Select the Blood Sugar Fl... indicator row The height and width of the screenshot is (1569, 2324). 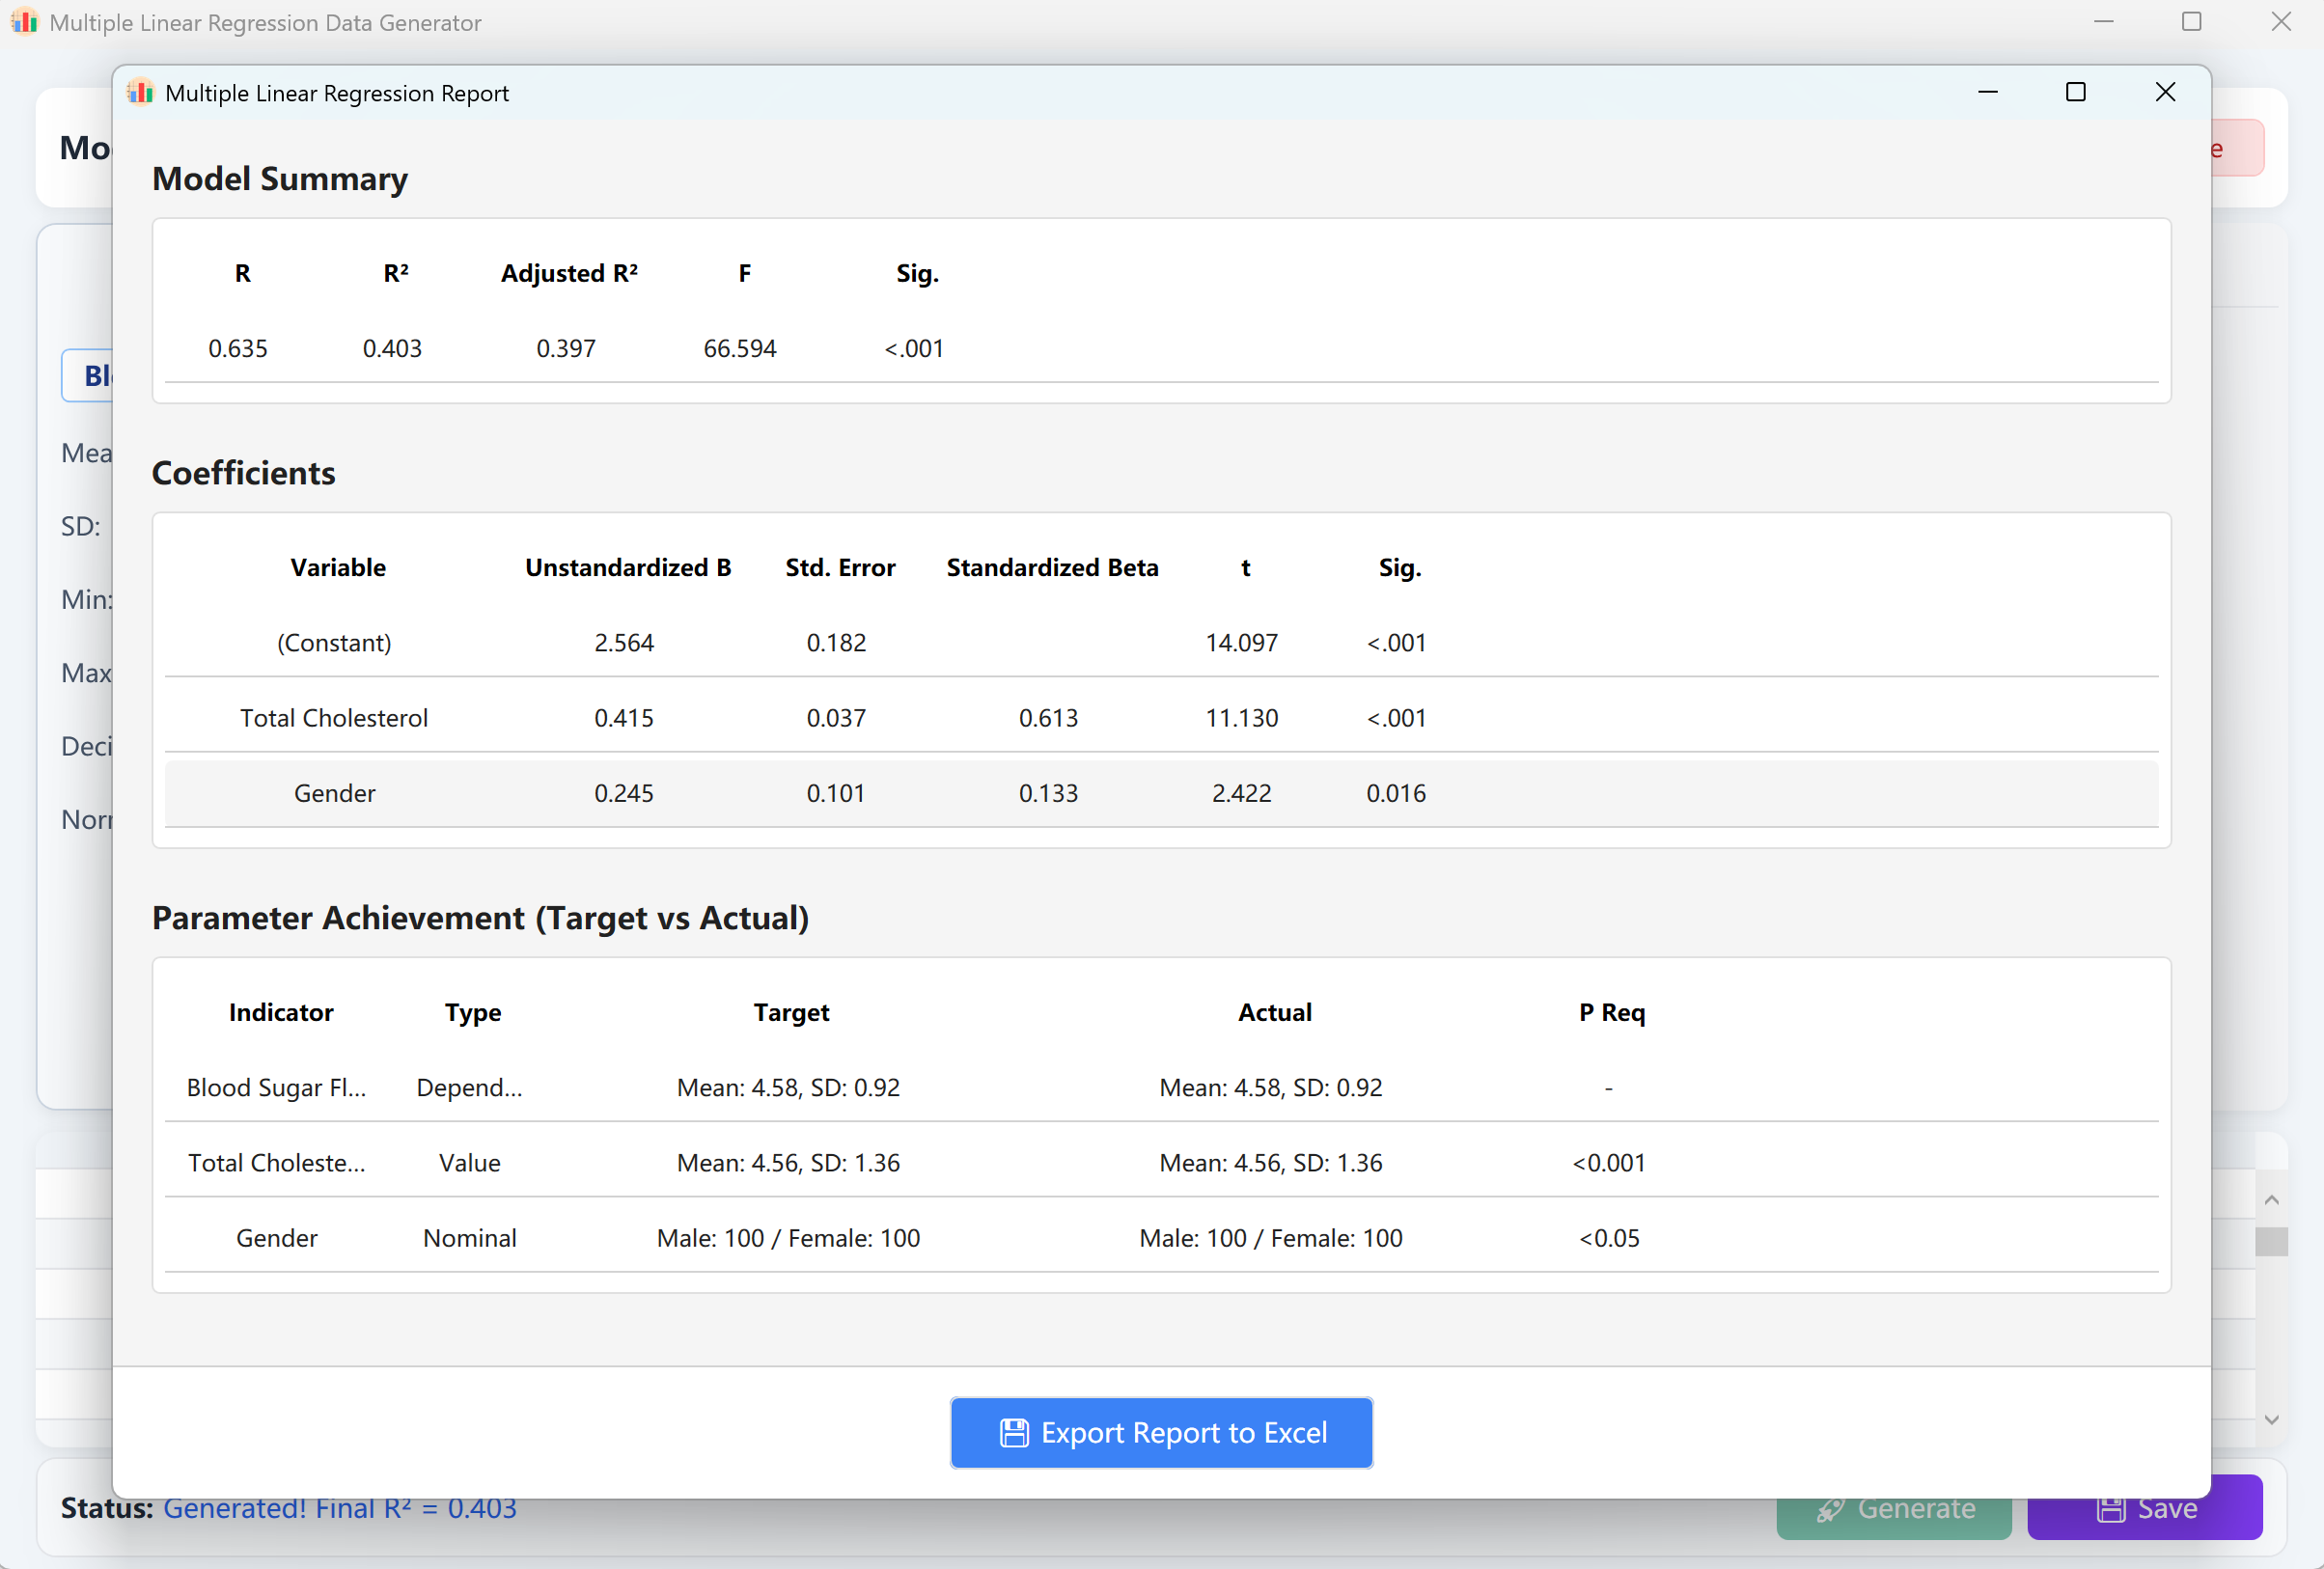(1161, 1087)
